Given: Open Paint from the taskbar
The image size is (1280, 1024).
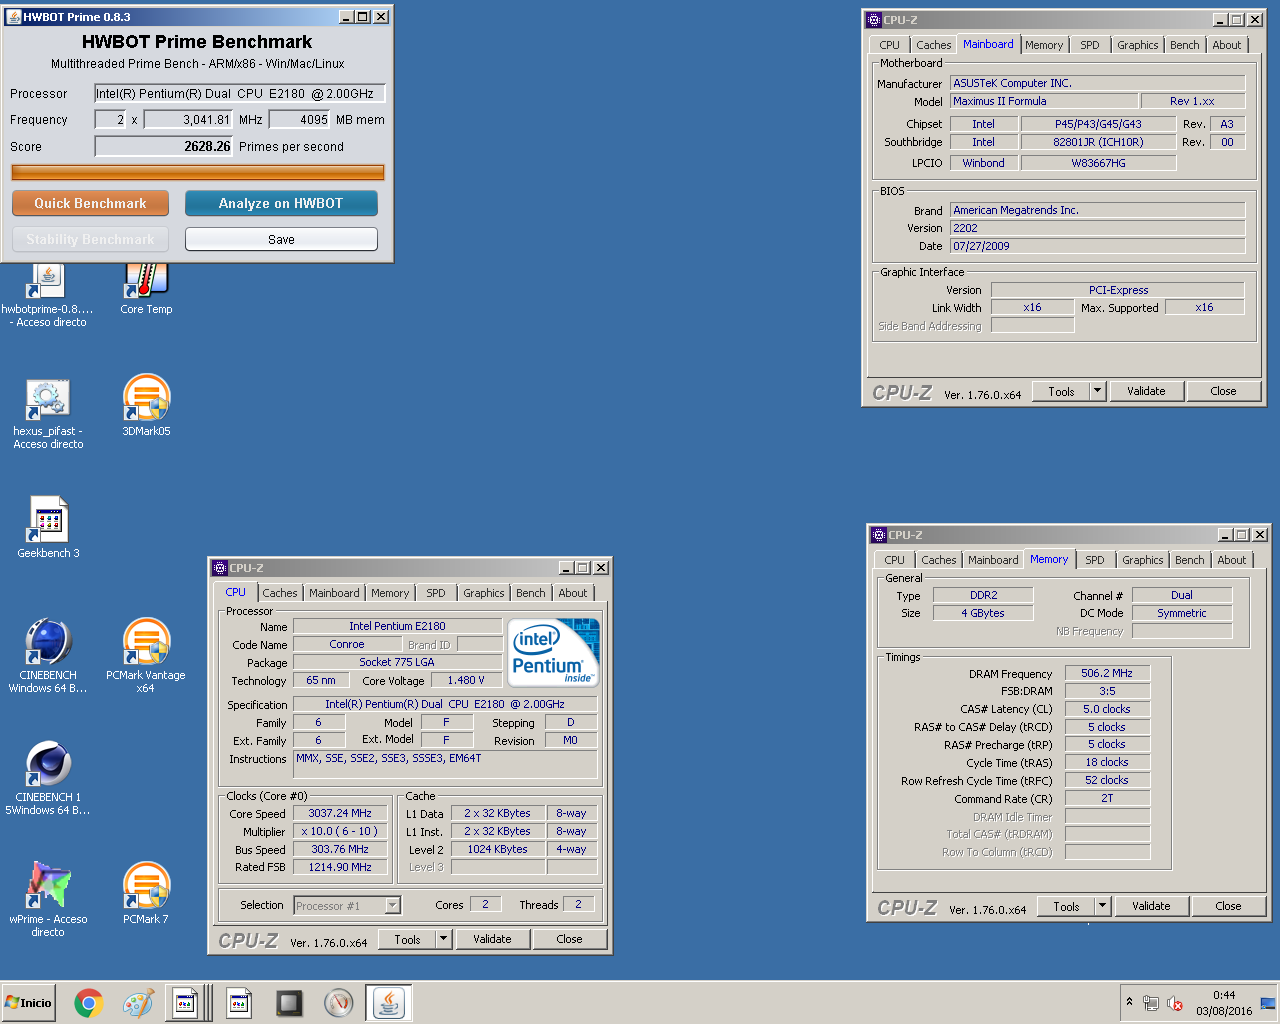Looking at the screenshot, I should 138,1003.
